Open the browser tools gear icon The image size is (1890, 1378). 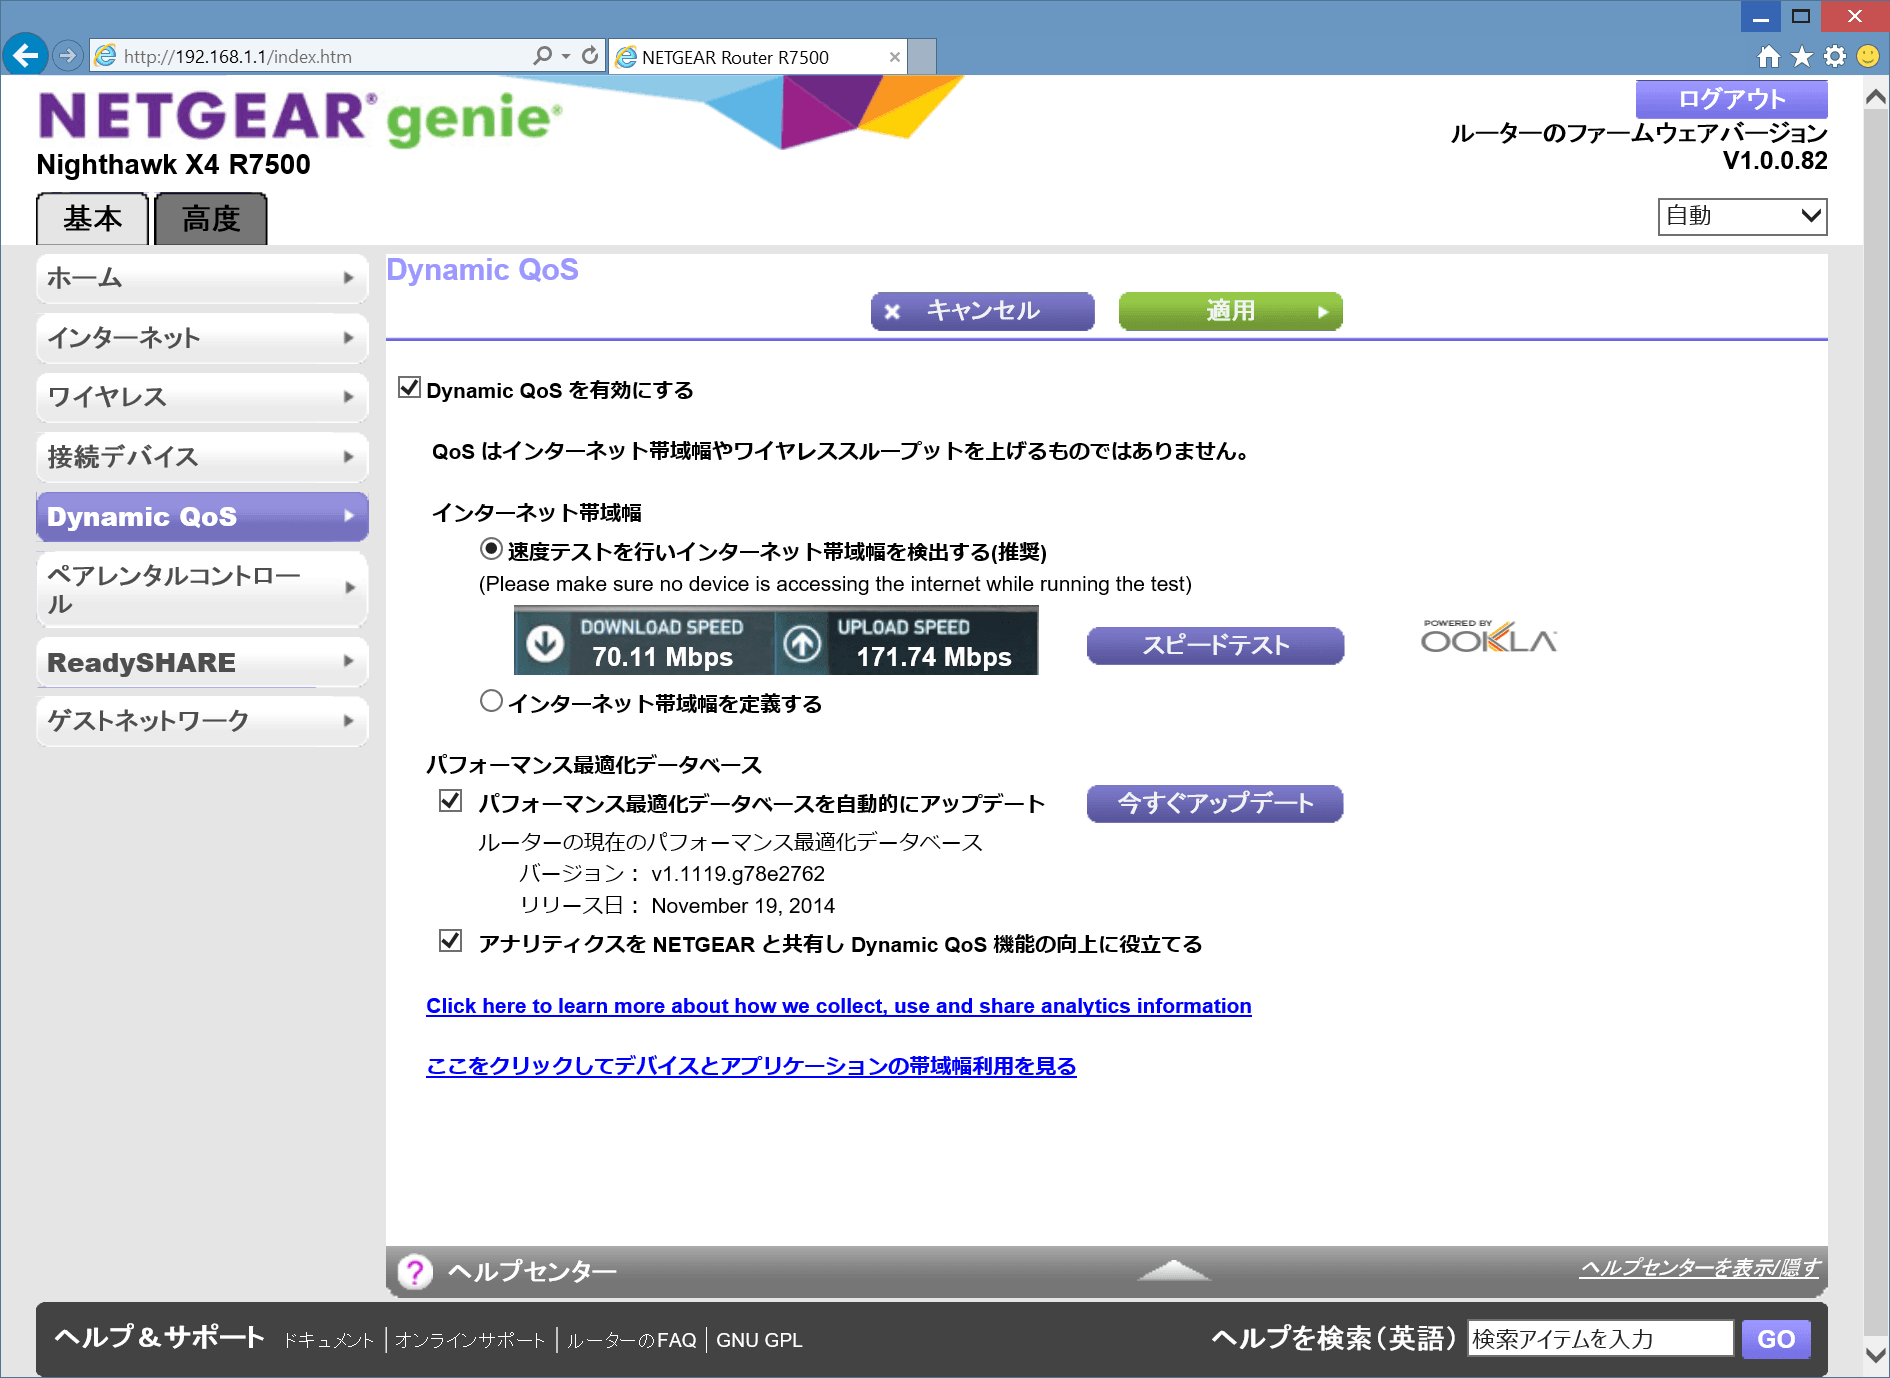[x=1834, y=56]
